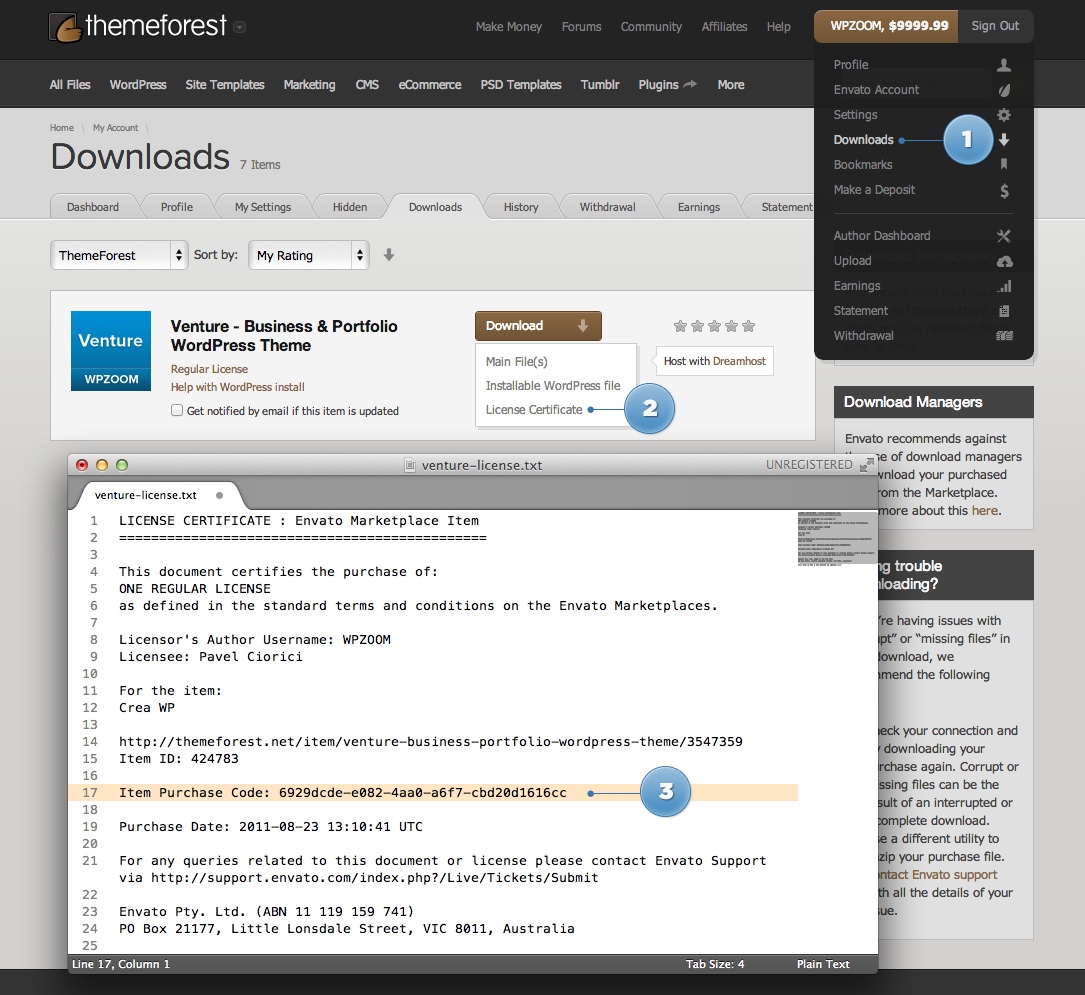Open the Tumblr category
The image size is (1085, 995).
pos(600,84)
